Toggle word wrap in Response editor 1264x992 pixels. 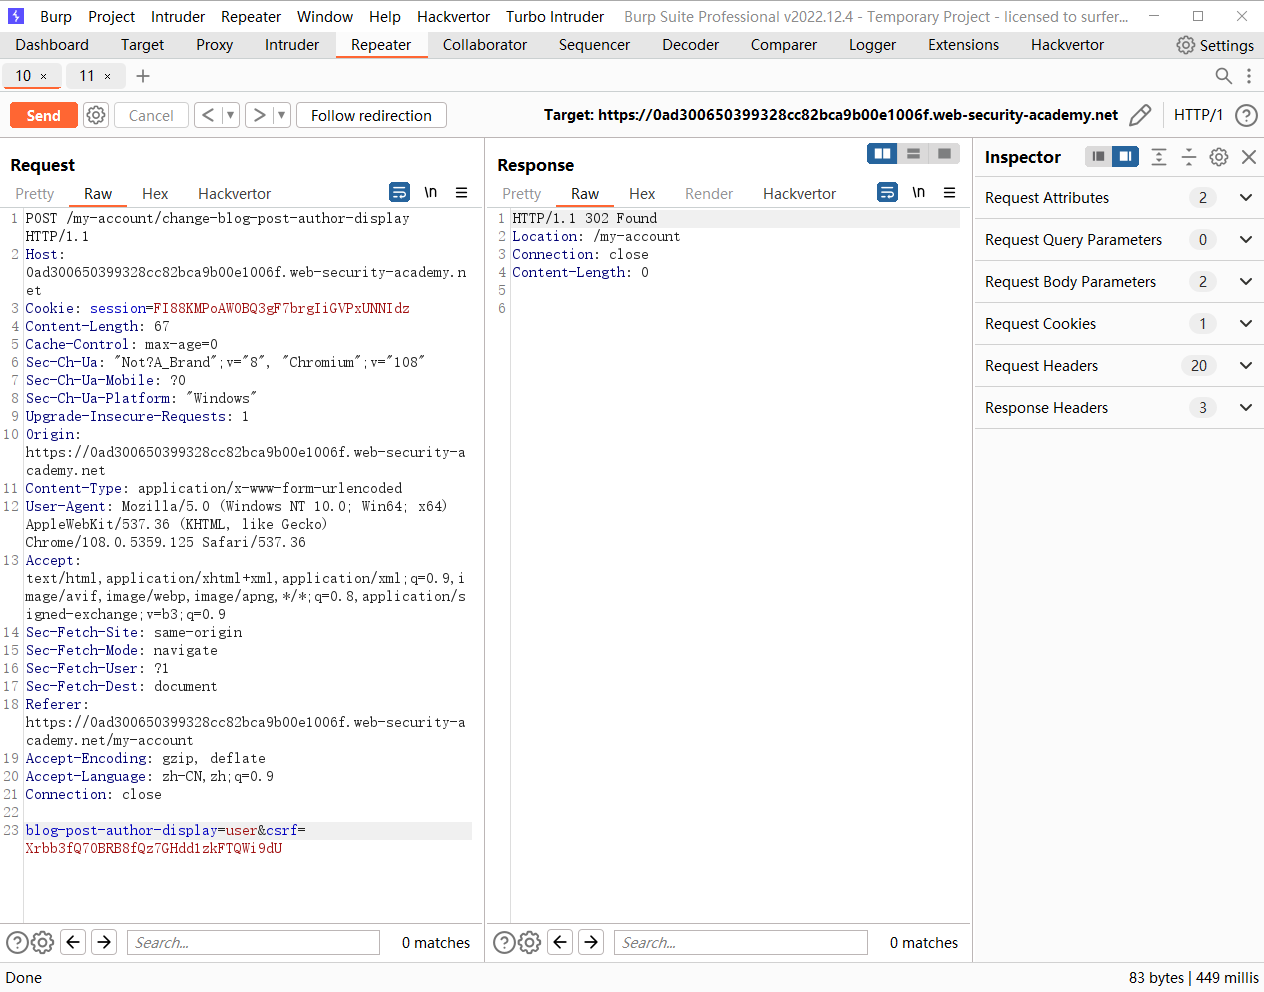pyautogui.click(x=887, y=192)
